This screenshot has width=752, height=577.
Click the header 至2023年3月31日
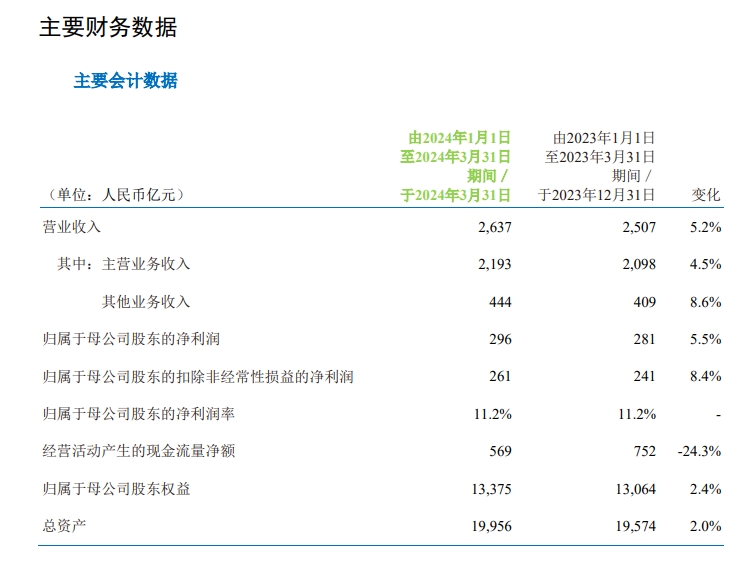(x=600, y=157)
